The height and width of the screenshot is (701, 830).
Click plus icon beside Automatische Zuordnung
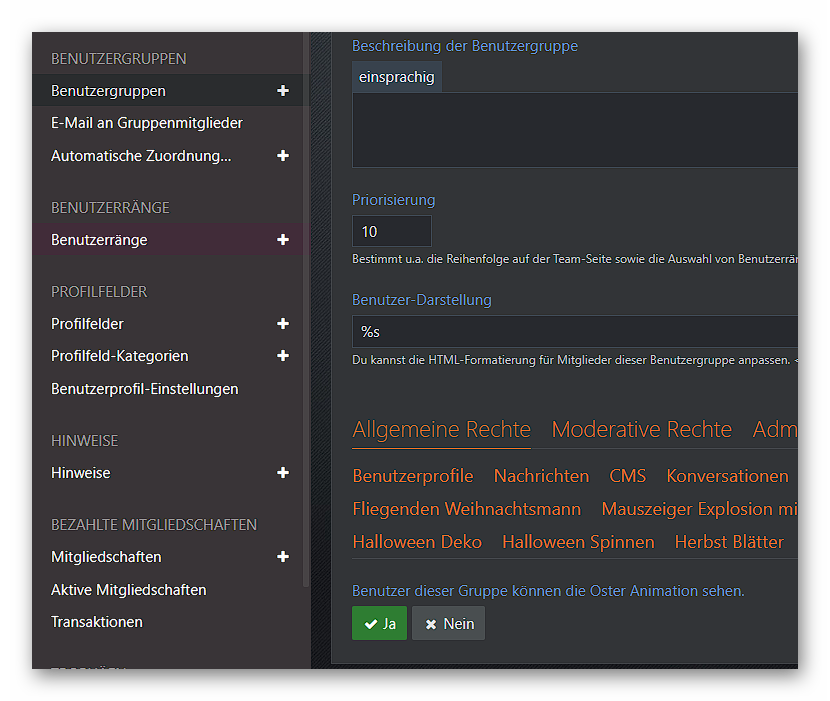click(x=283, y=156)
